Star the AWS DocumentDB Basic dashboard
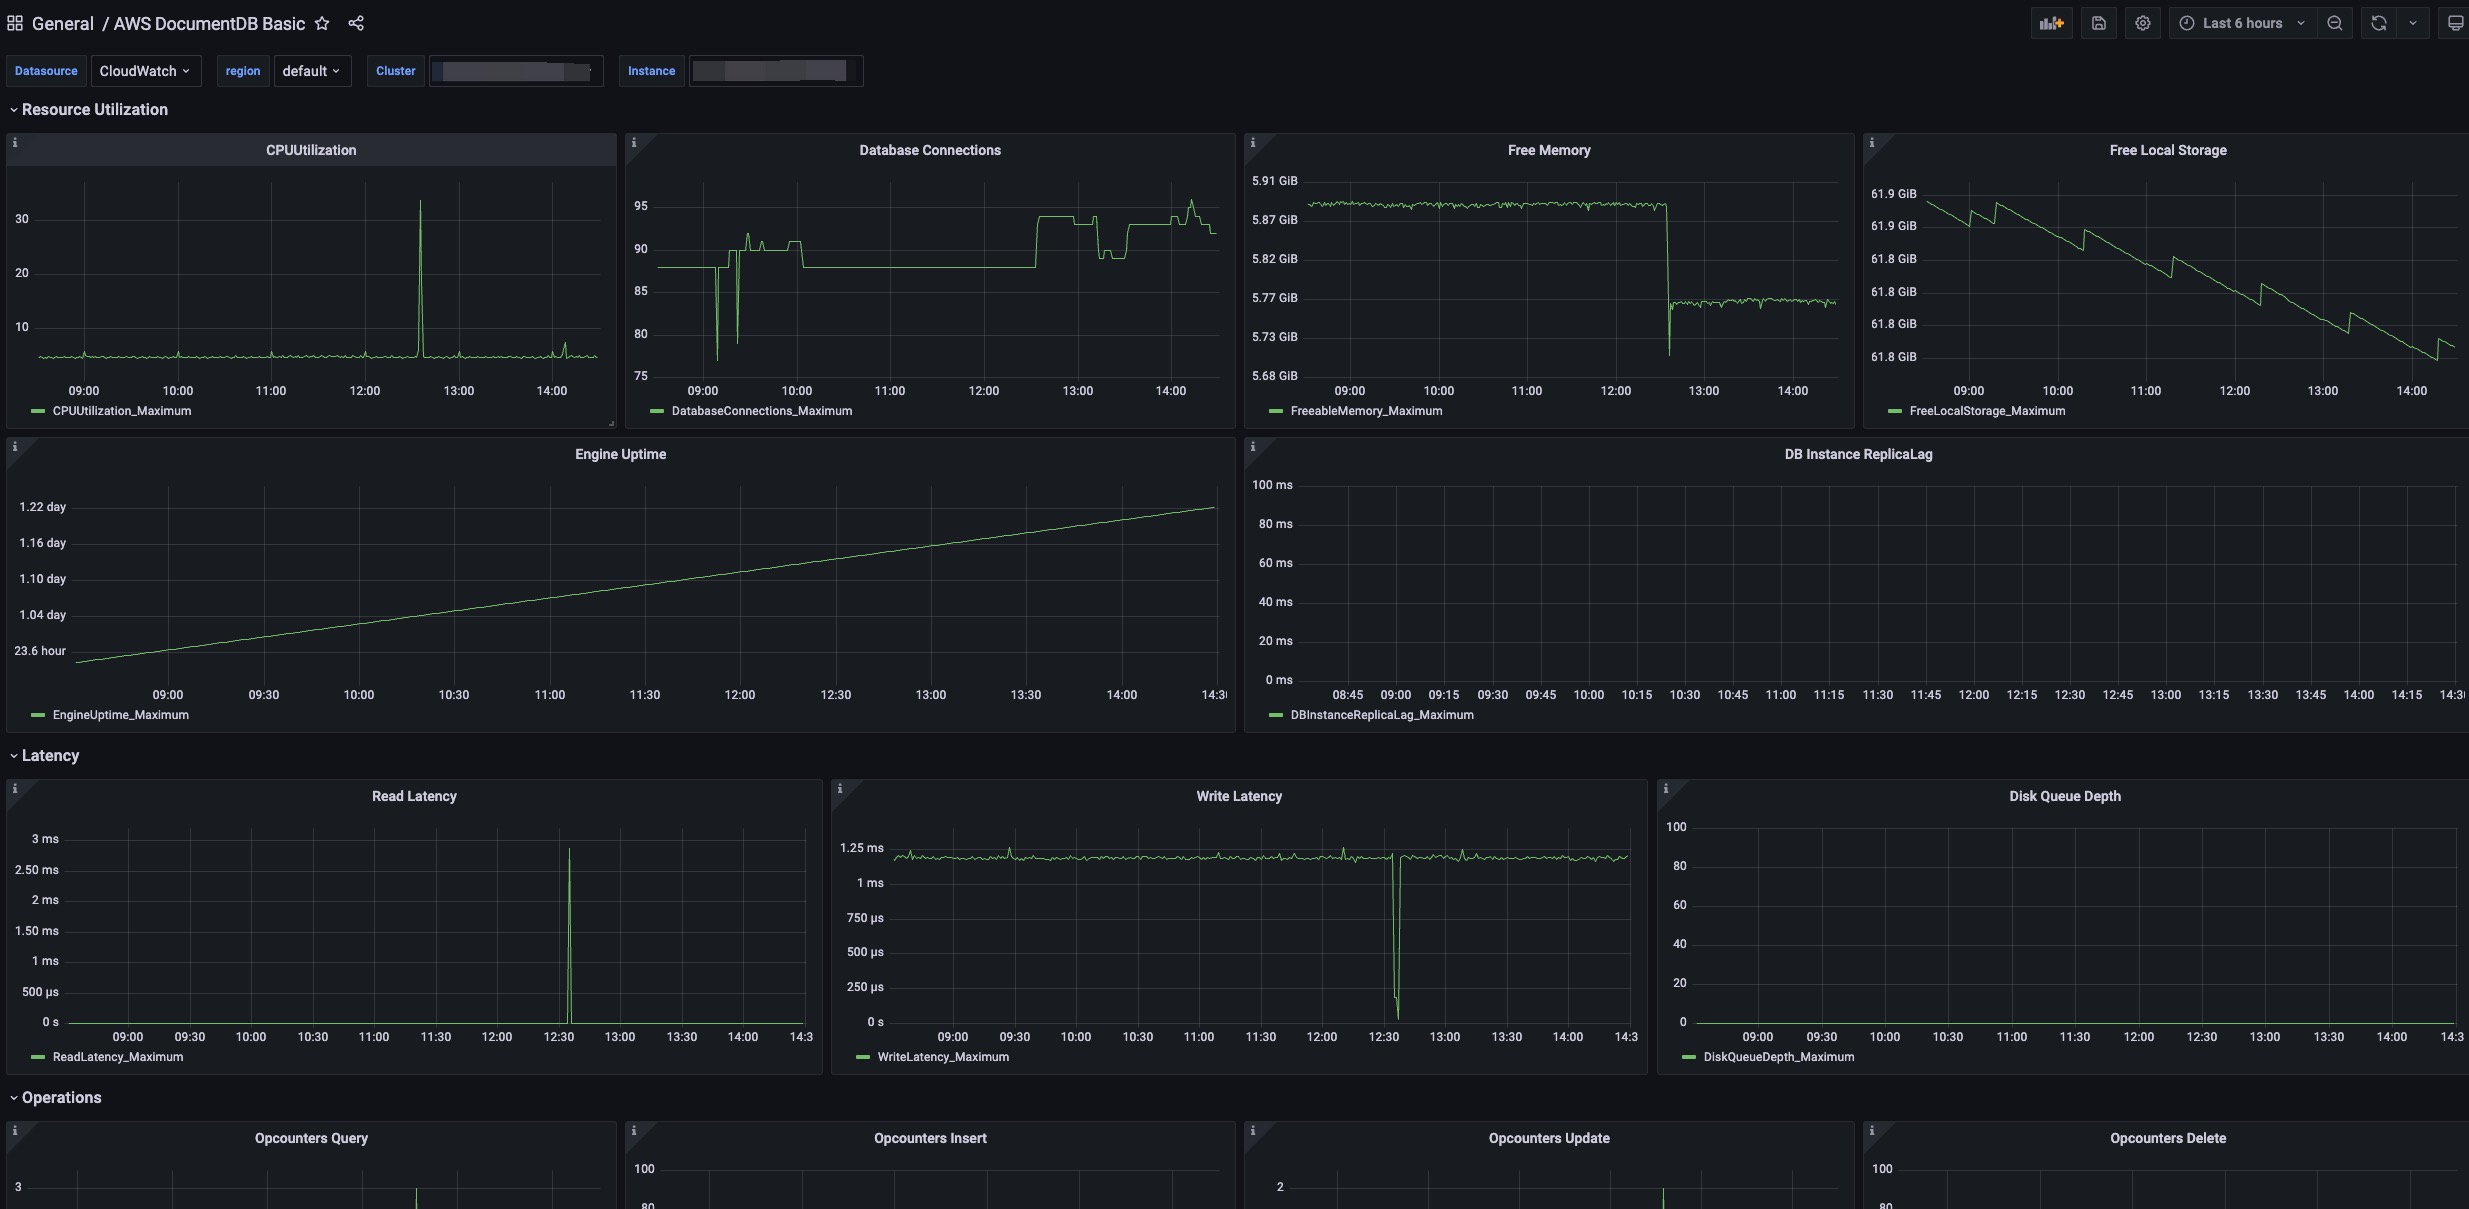 [x=322, y=23]
